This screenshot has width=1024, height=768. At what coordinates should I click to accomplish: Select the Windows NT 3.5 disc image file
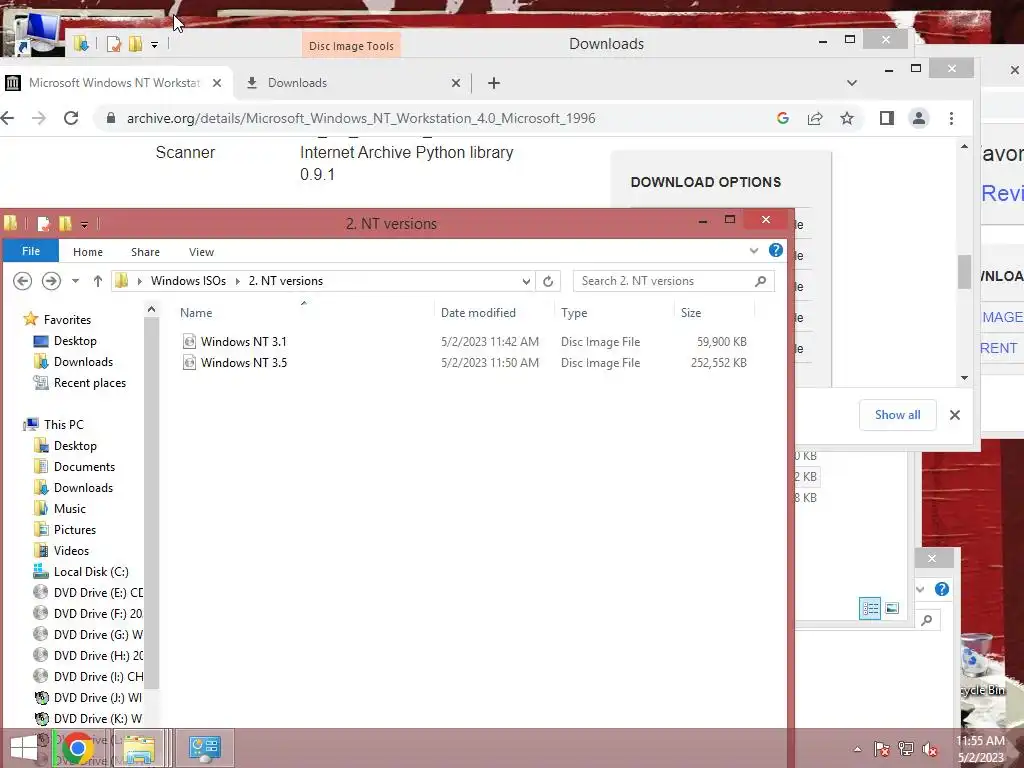coord(243,362)
